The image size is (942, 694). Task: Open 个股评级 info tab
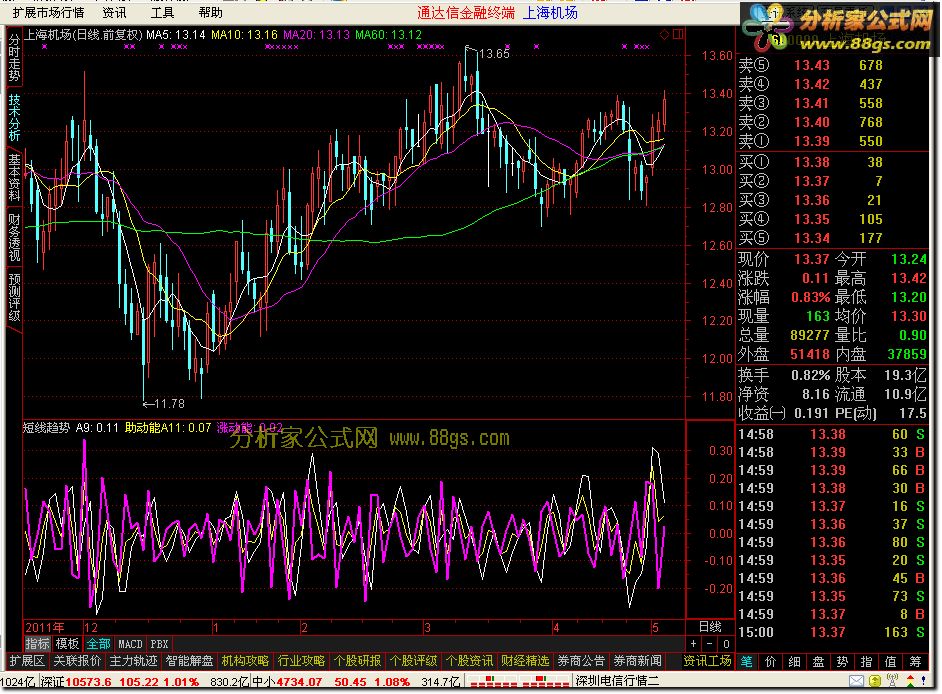point(413,661)
